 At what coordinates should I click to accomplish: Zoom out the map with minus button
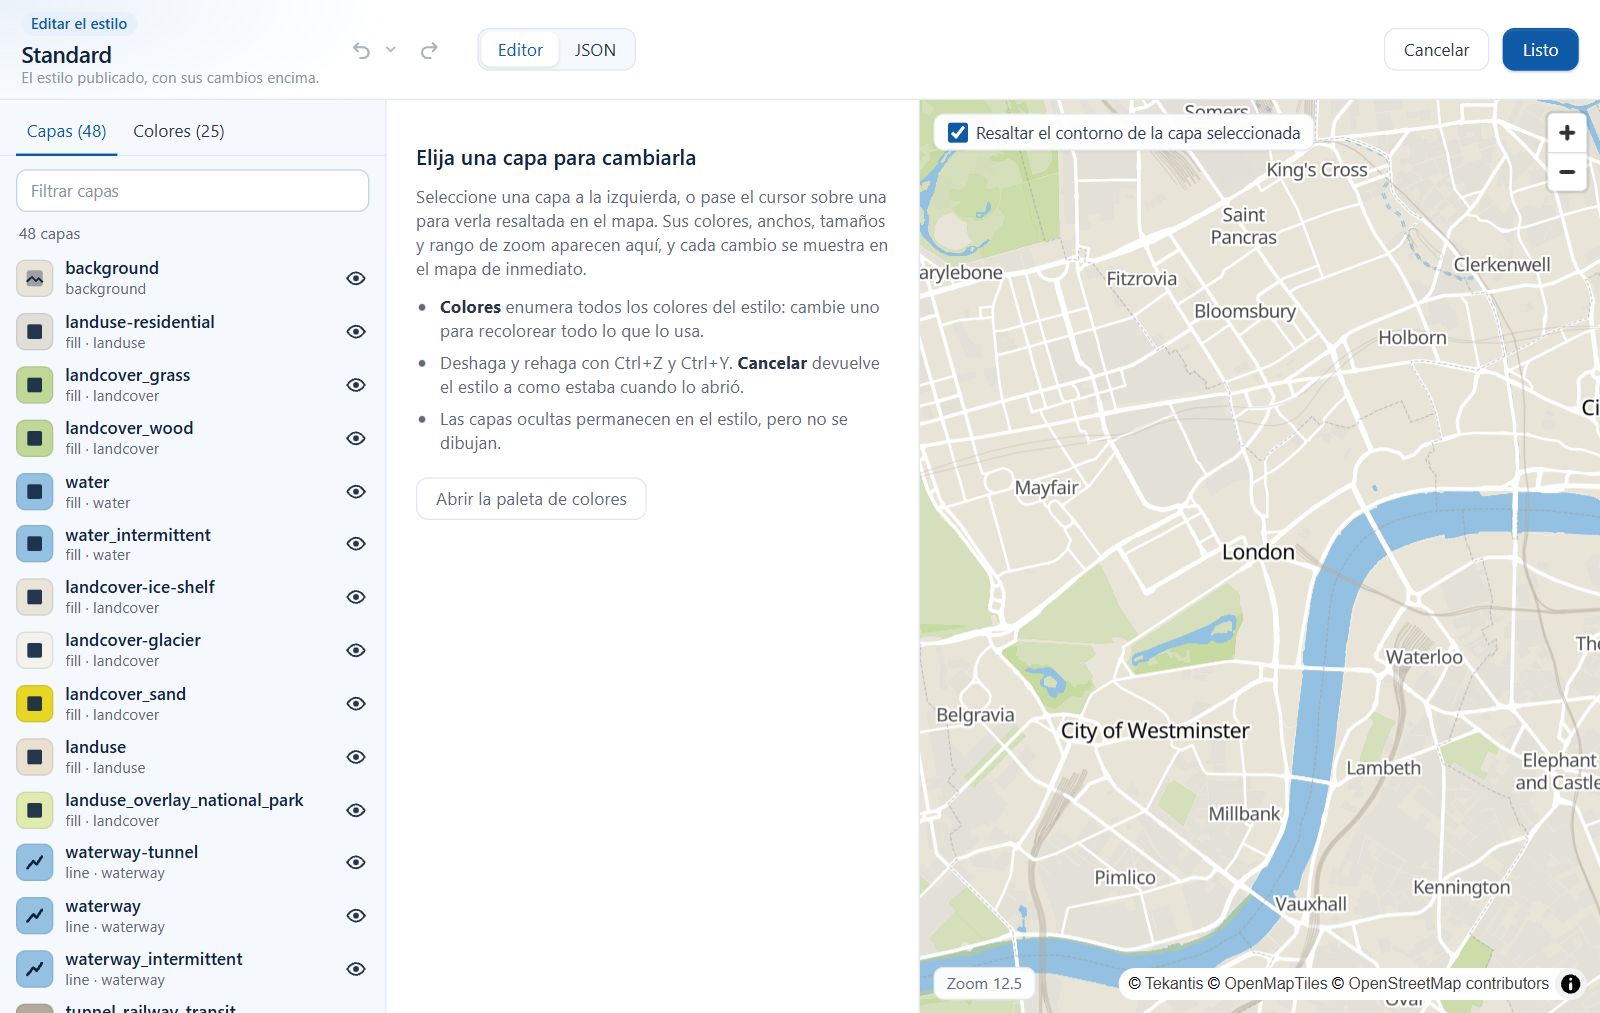tap(1567, 172)
